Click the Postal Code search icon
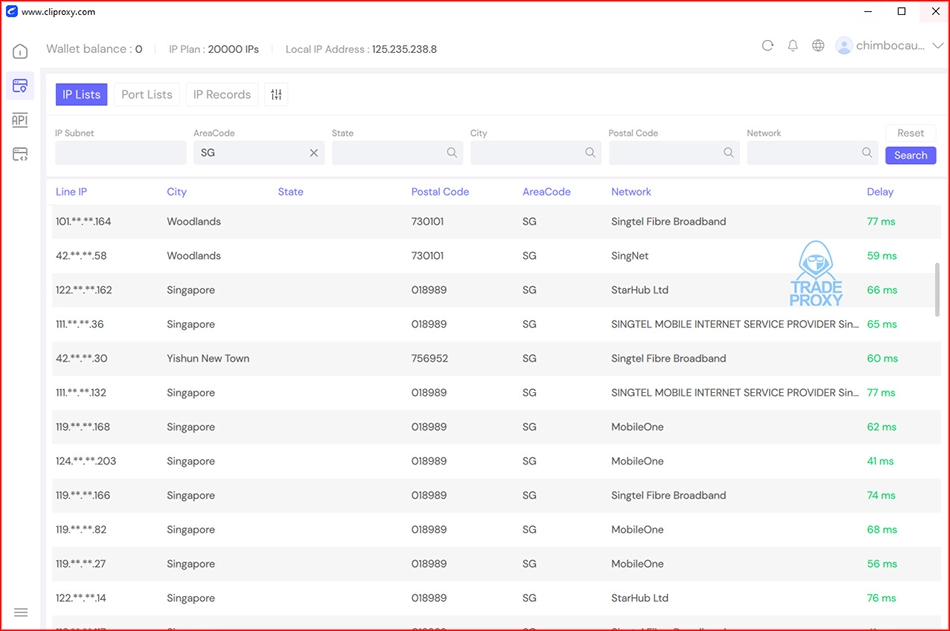The width and height of the screenshot is (950, 631). tap(728, 153)
